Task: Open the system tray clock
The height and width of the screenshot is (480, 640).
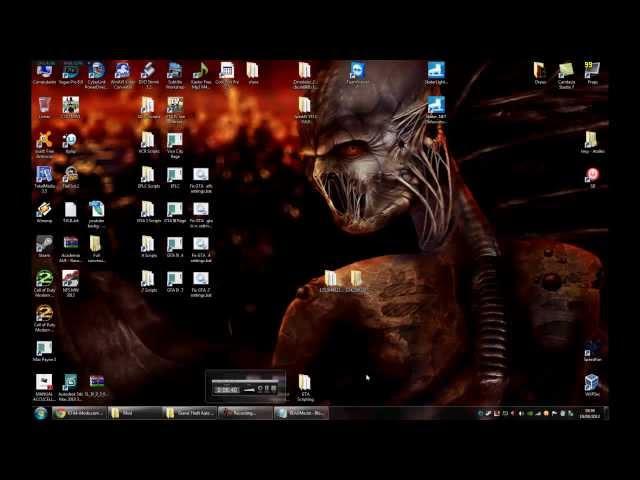Action: click(589, 413)
